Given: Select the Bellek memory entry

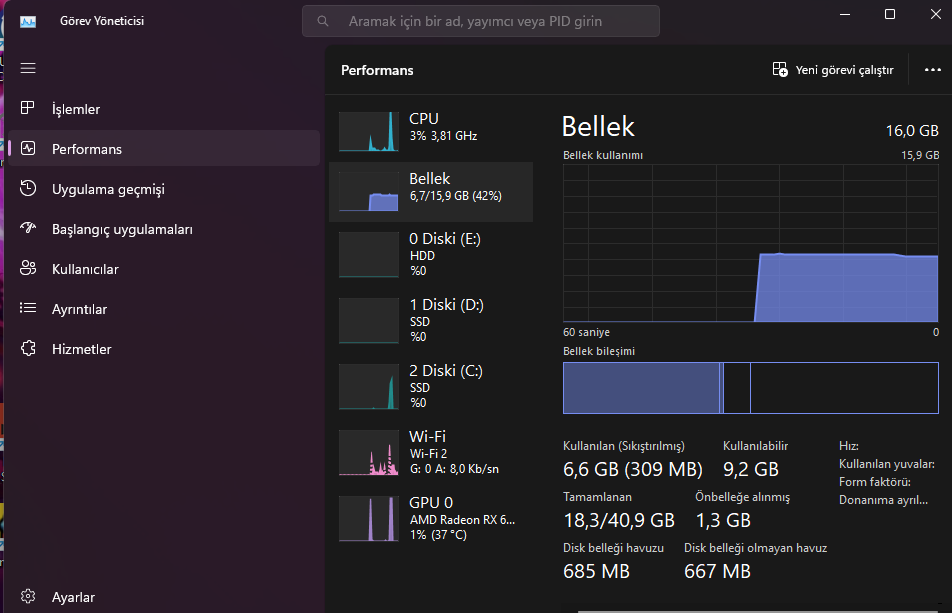Looking at the screenshot, I should 431,192.
